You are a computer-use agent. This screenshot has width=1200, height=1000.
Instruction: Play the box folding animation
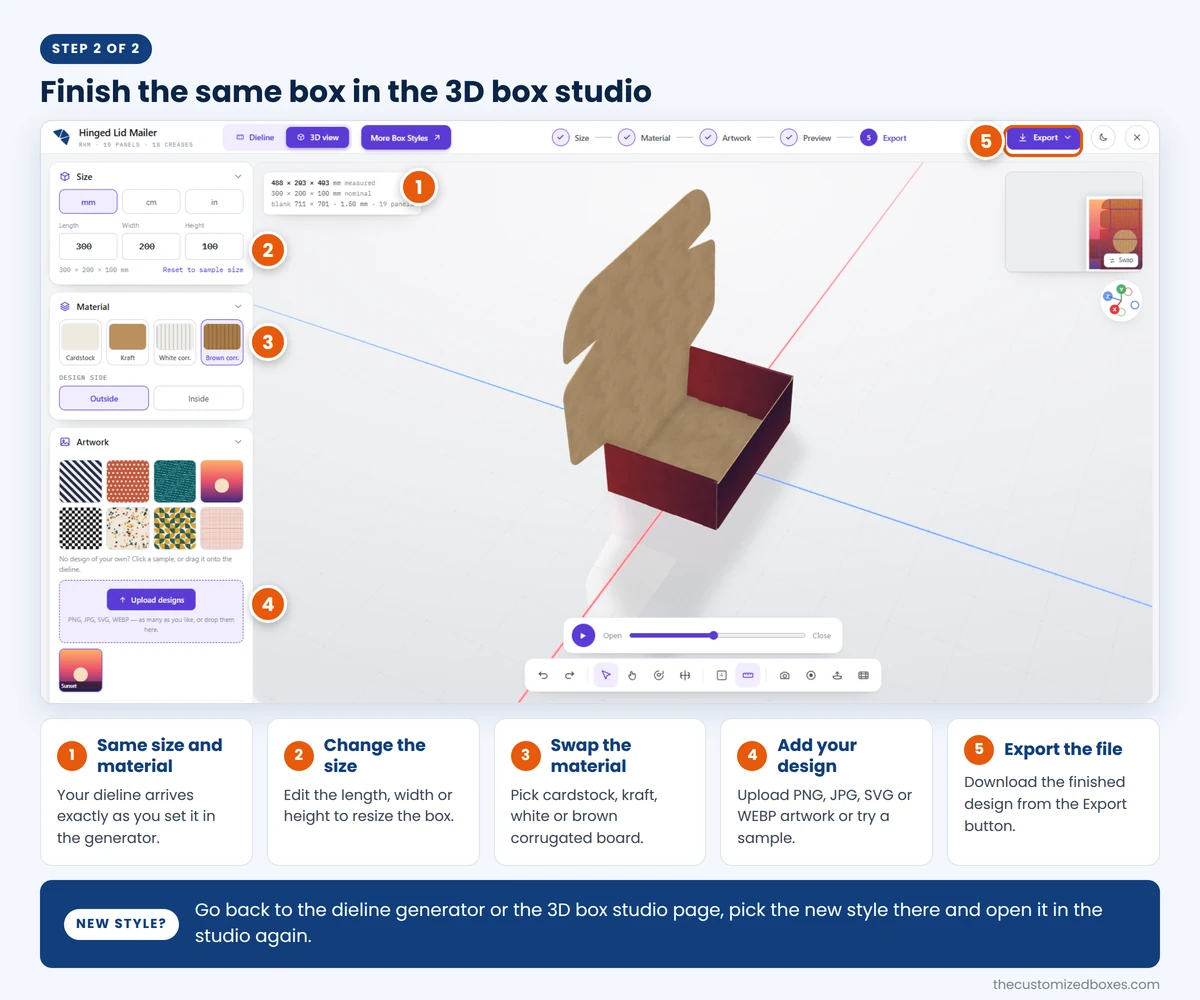pos(583,635)
